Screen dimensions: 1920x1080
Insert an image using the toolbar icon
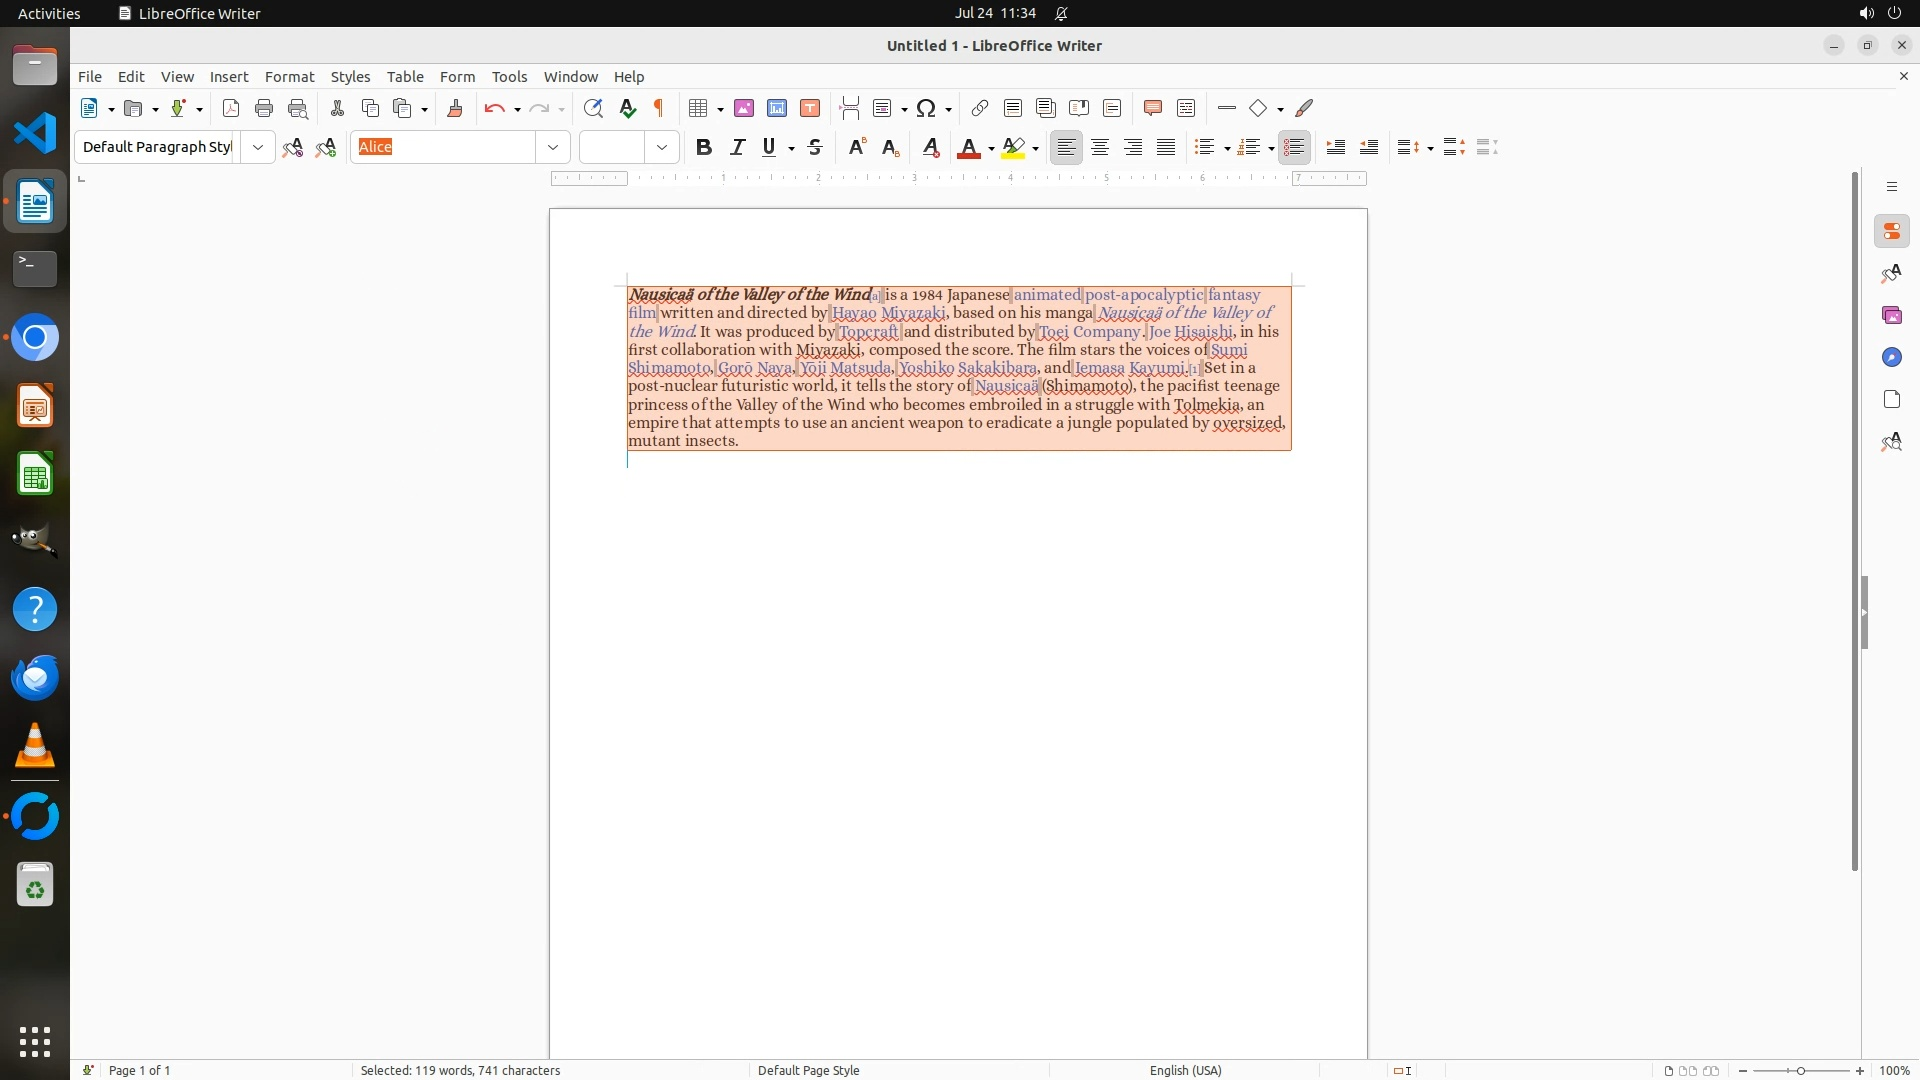click(744, 108)
